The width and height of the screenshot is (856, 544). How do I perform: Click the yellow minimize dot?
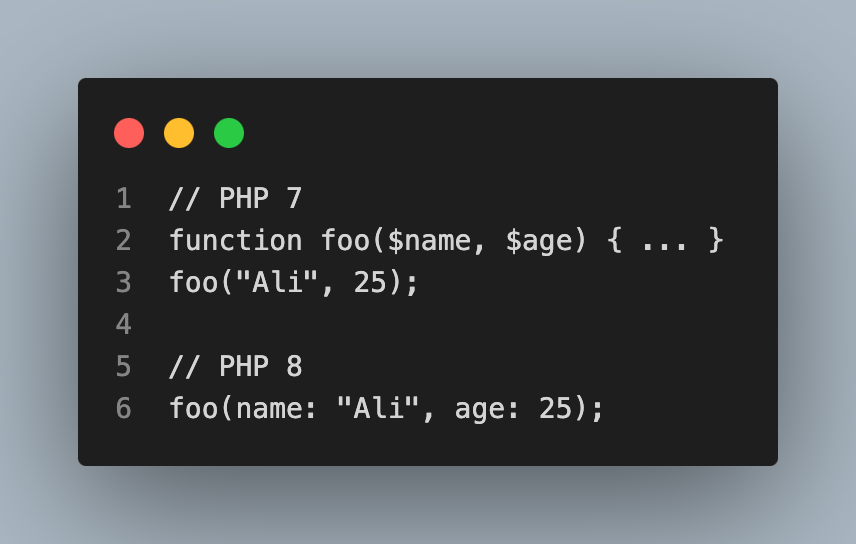[x=179, y=133]
